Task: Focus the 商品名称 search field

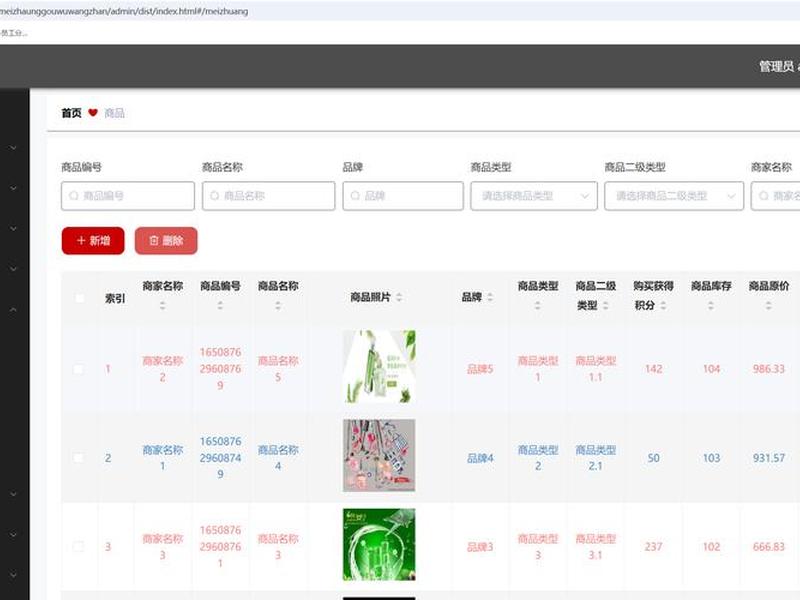Action: (x=268, y=196)
